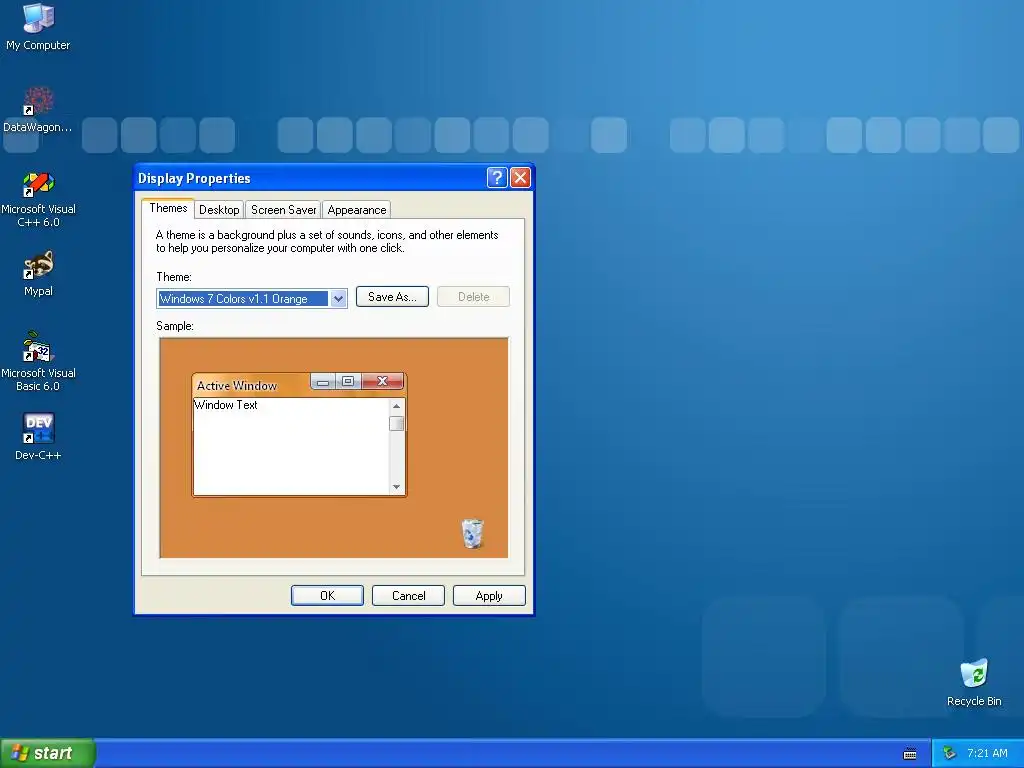Switch to the Screen Saver tab
Screen dimensions: 1024x768
tap(283, 210)
